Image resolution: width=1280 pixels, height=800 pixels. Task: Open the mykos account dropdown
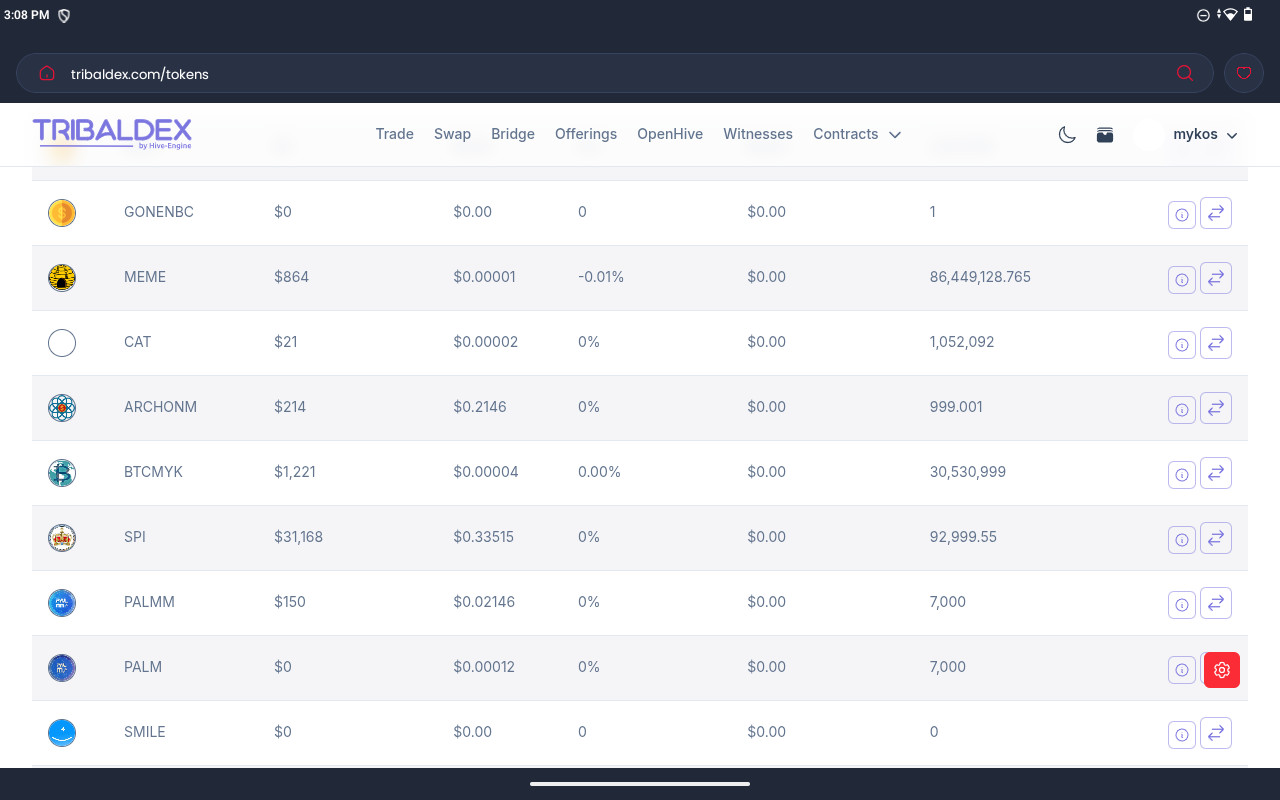(x=1204, y=134)
